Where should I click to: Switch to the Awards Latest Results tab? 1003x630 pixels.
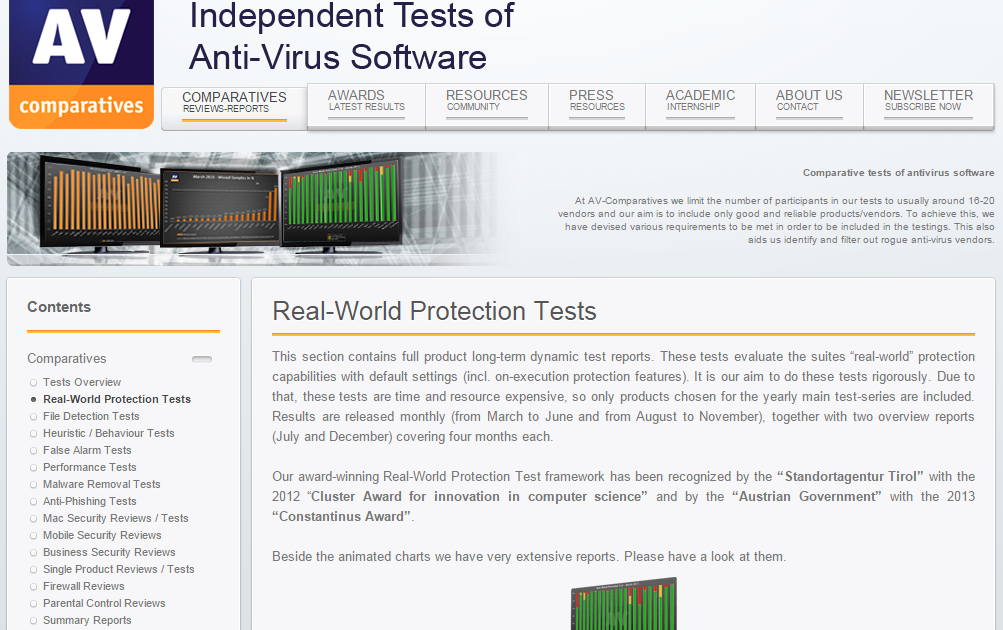click(365, 101)
